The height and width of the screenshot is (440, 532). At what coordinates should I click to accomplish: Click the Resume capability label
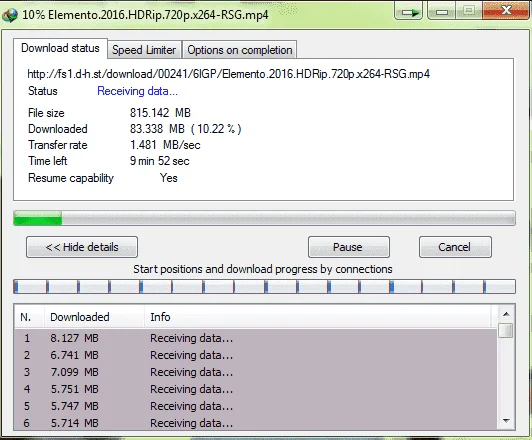(x=71, y=178)
